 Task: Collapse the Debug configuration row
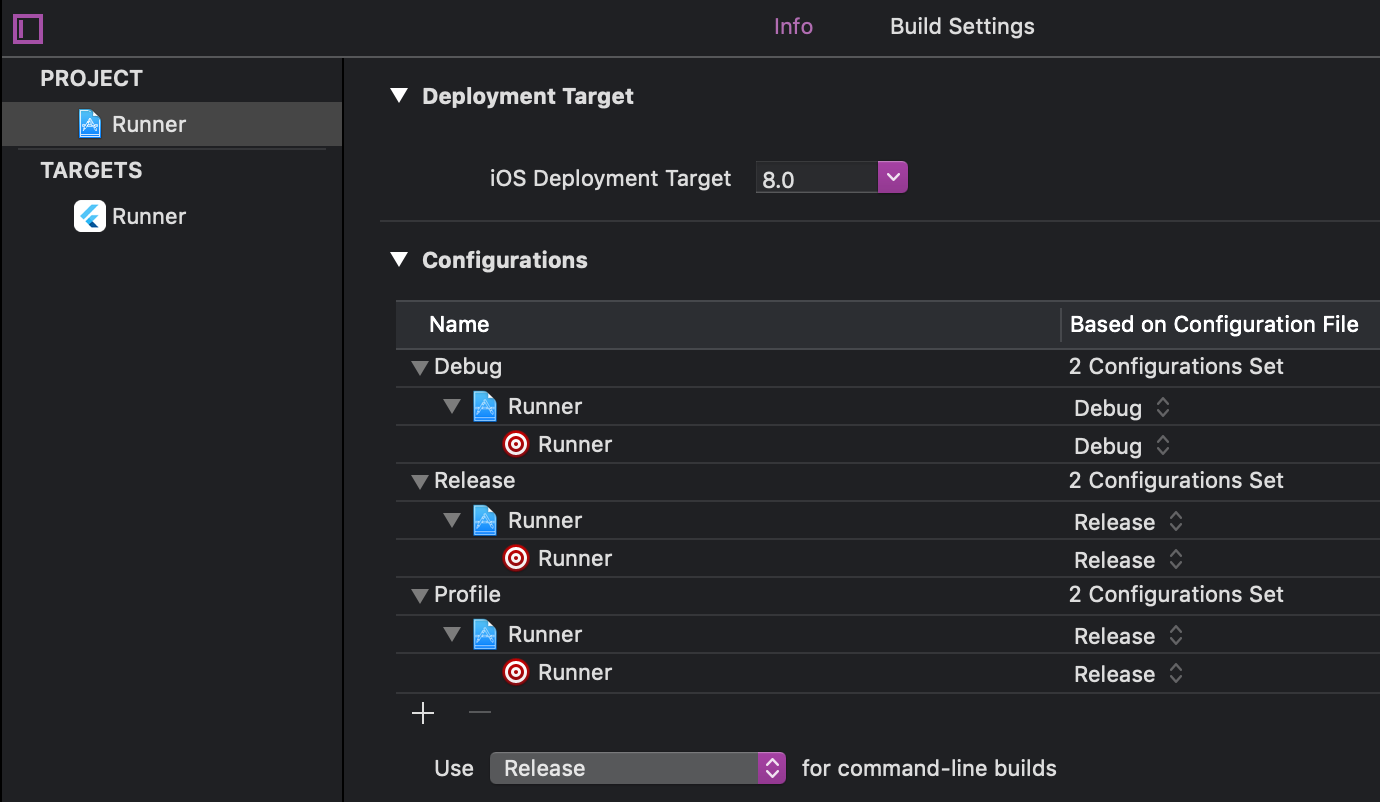420,367
